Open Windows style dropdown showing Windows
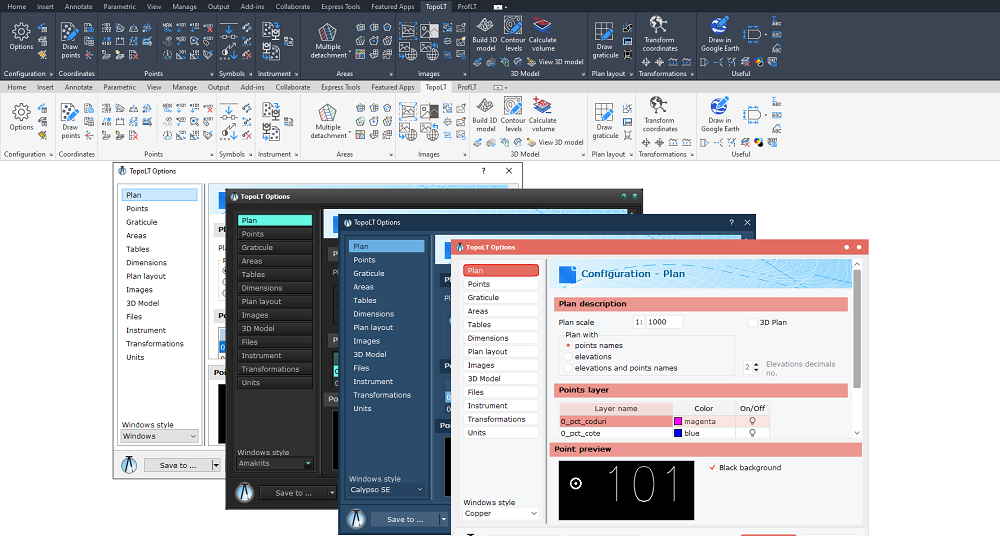The width and height of the screenshot is (1000, 536). point(159,436)
